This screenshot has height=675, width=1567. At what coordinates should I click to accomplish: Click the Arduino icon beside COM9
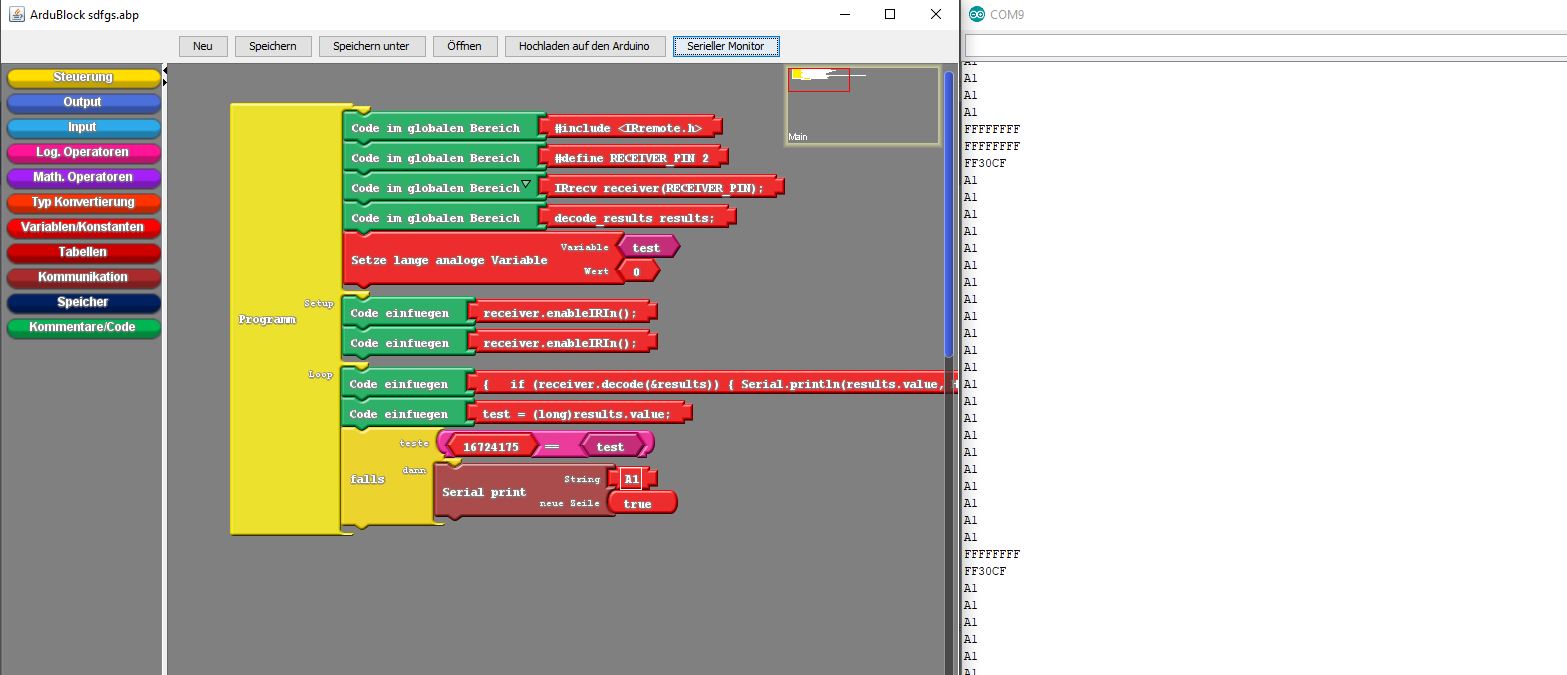coord(976,14)
